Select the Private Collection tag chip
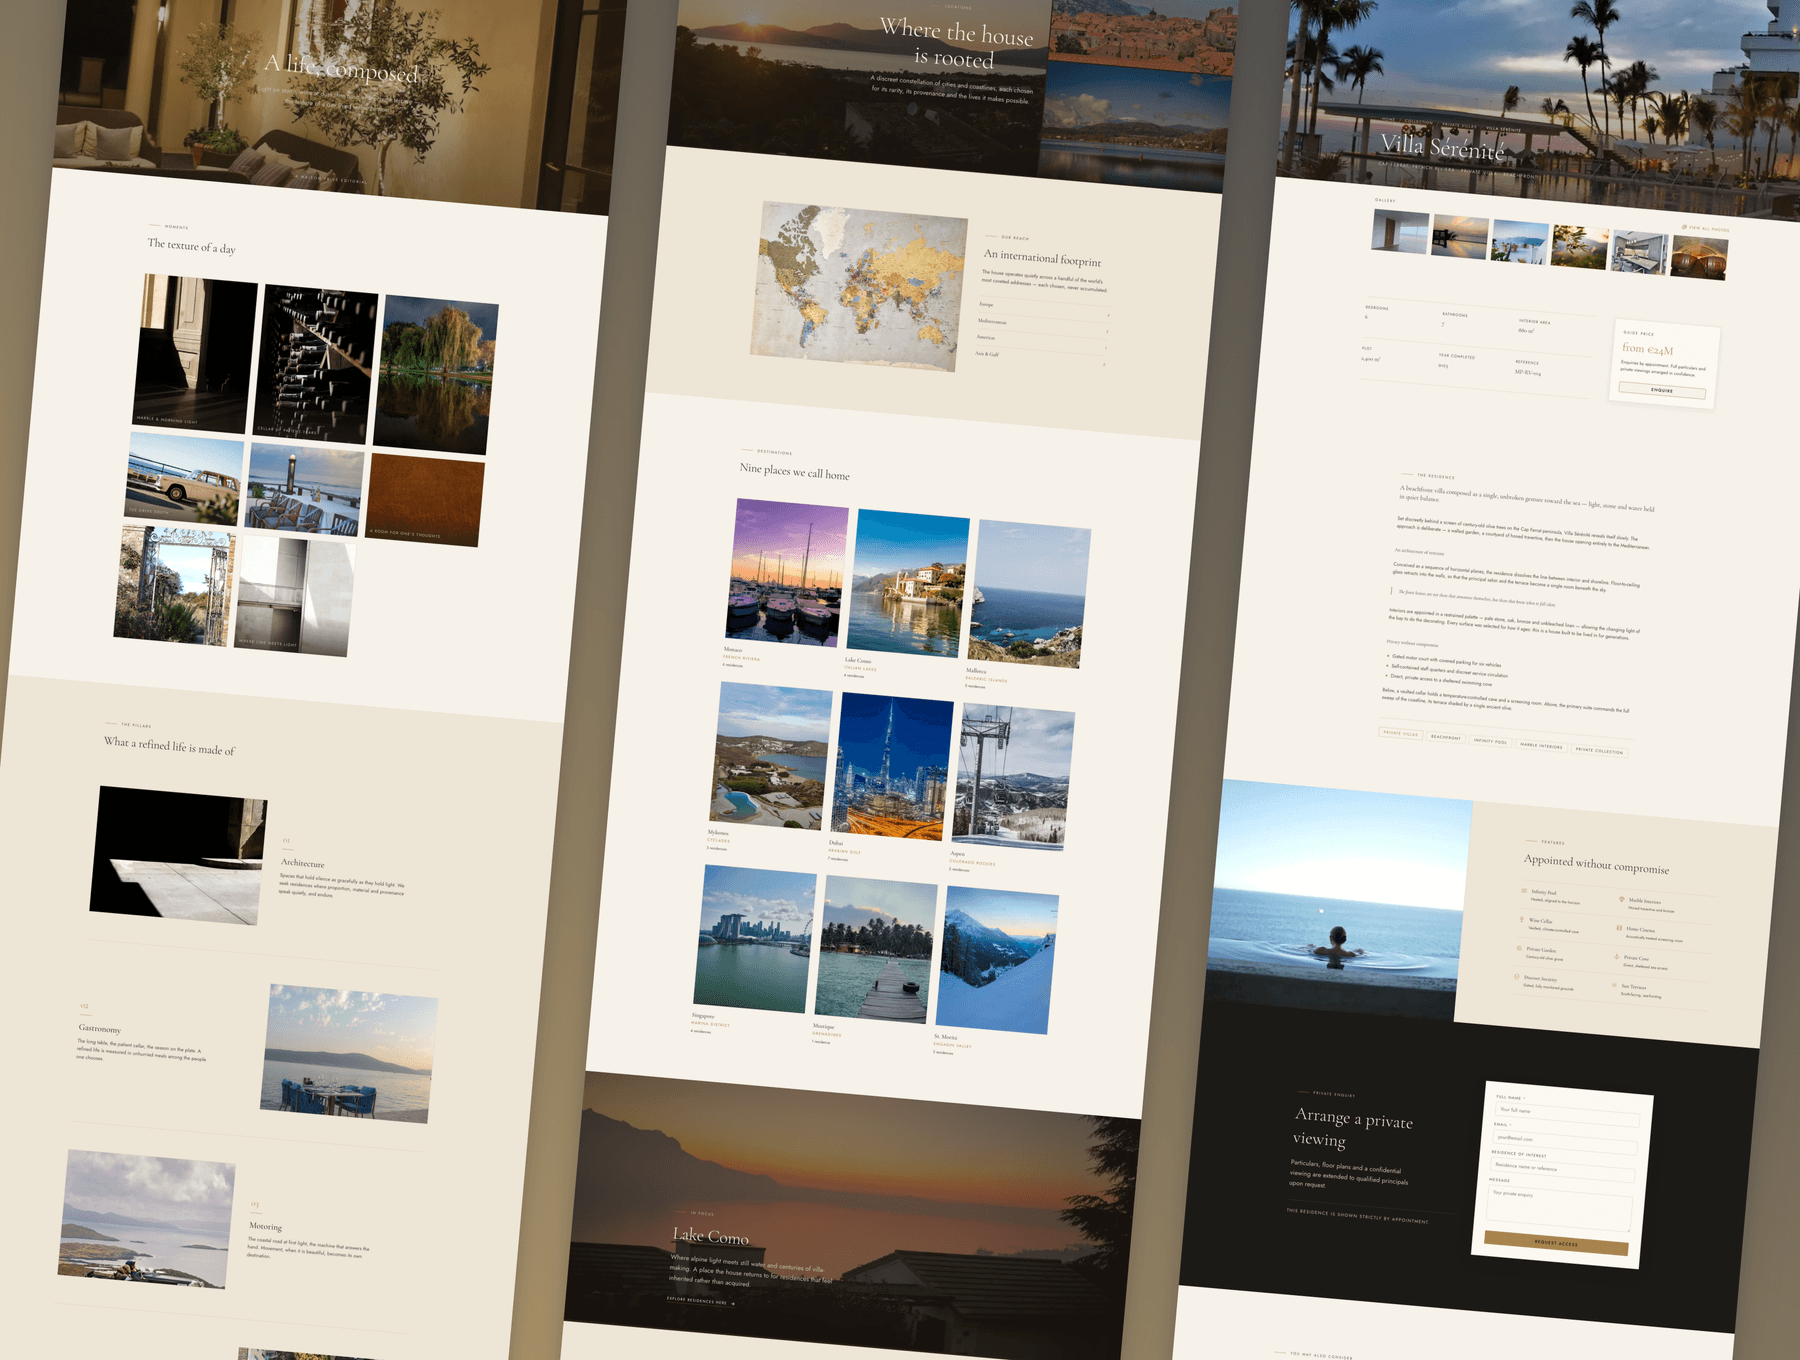 (x=1599, y=751)
